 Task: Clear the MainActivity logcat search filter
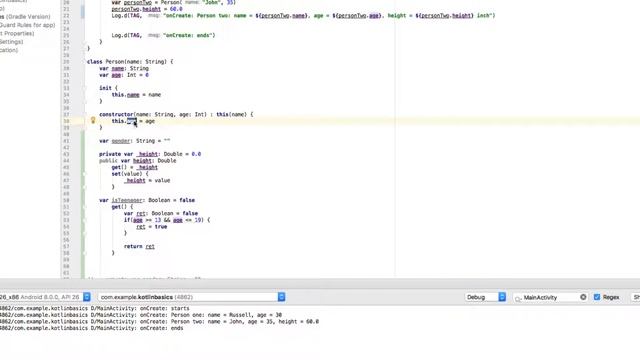coord(583,297)
